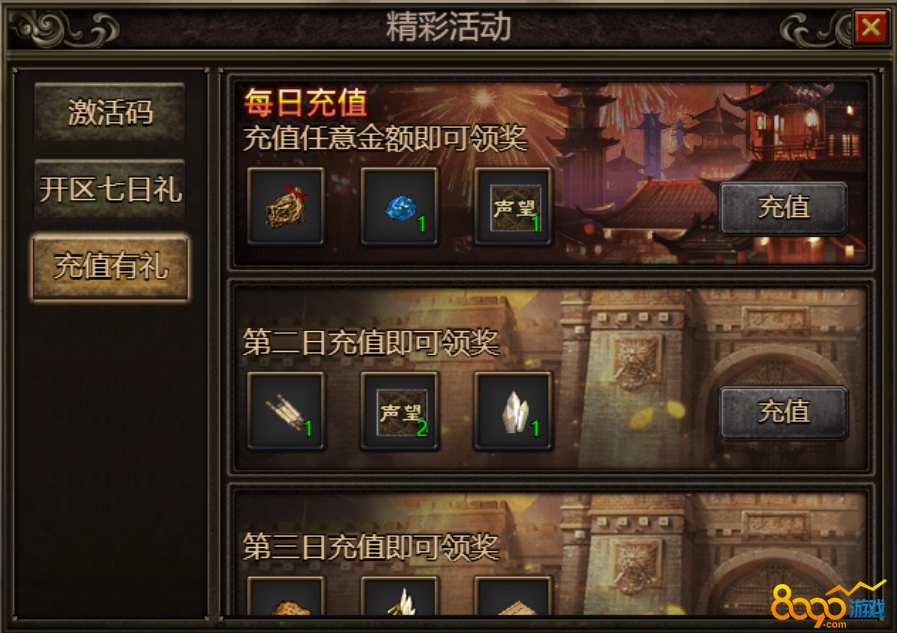Click the third reward slot in day three row
This screenshot has width=897, height=633.
point(513,596)
